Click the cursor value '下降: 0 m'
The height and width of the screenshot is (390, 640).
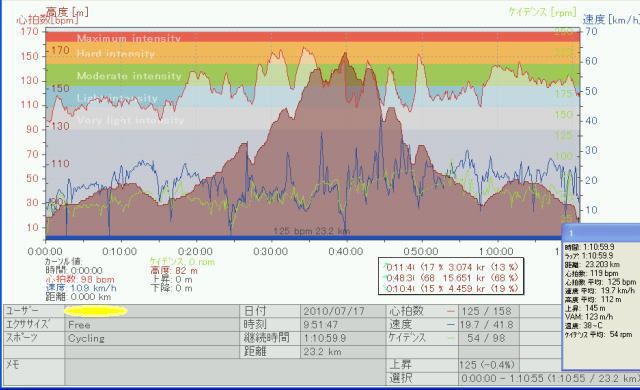click(x=171, y=288)
